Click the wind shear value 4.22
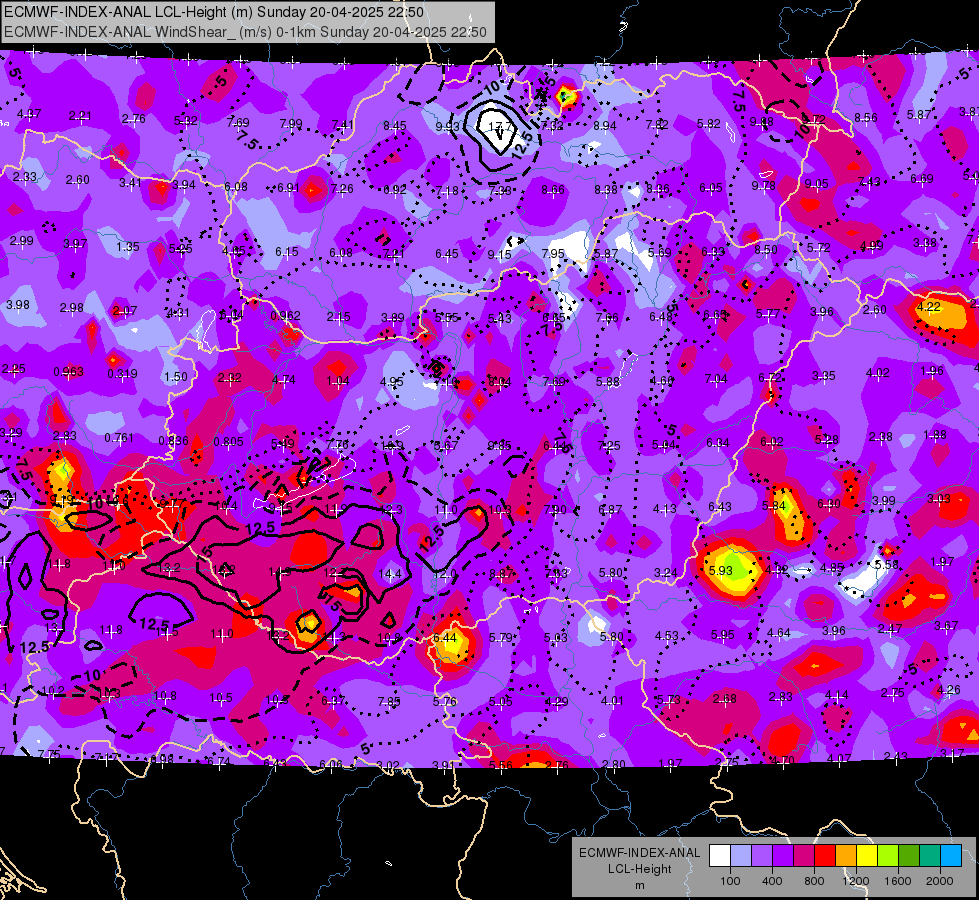979x900 pixels. [x=928, y=307]
